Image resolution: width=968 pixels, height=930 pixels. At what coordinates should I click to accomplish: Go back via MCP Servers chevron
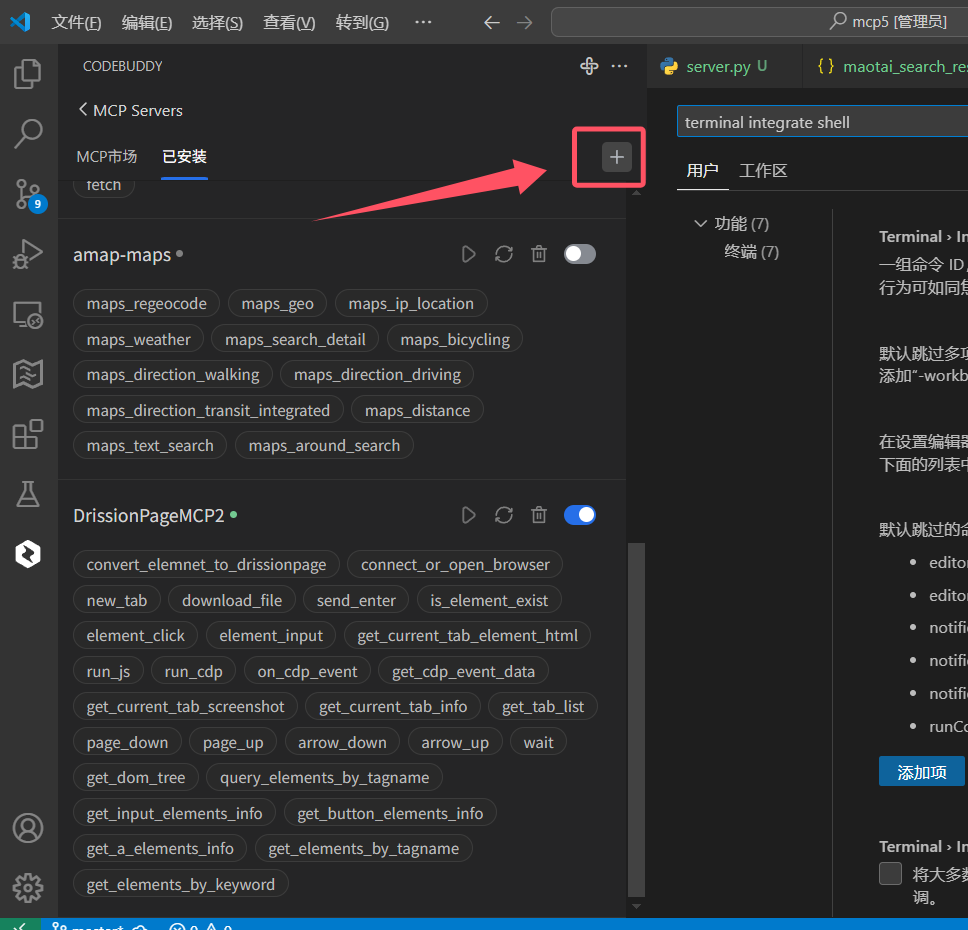click(83, 110)
